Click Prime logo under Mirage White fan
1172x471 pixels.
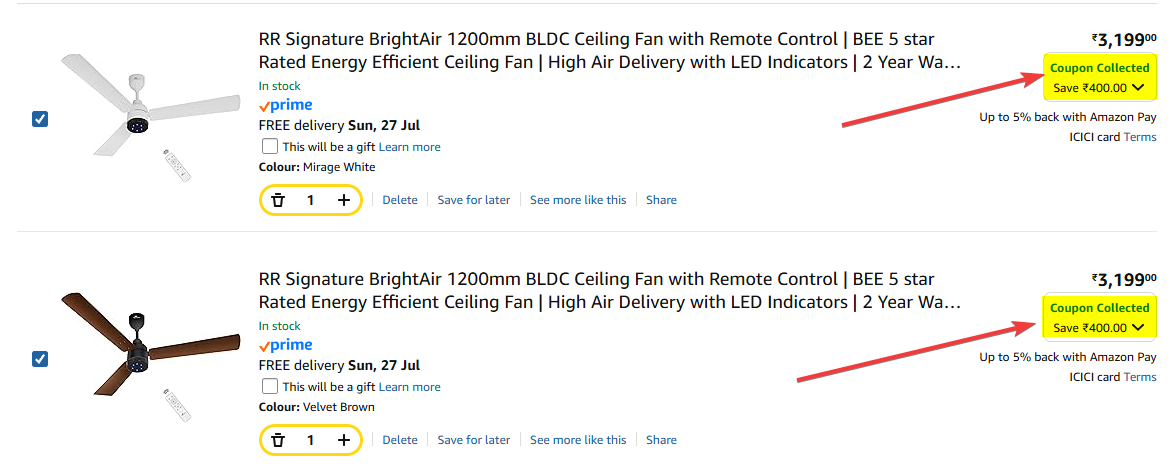pyautogui.click(x=286, y=105)
